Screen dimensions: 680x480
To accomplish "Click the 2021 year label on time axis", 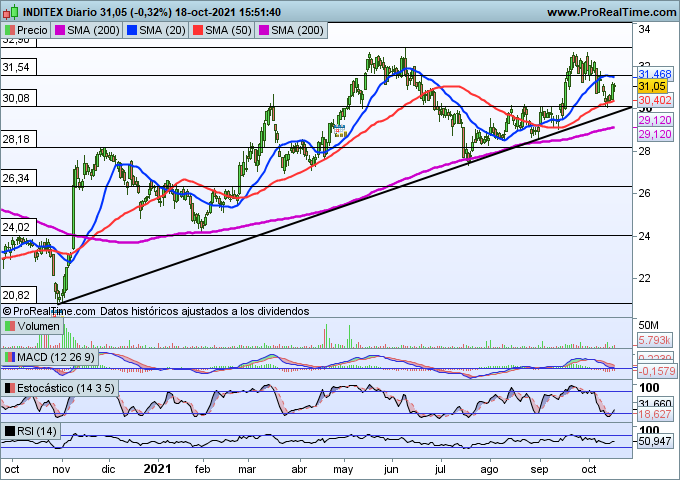I will pyautogui.click(x=157, y=469).
